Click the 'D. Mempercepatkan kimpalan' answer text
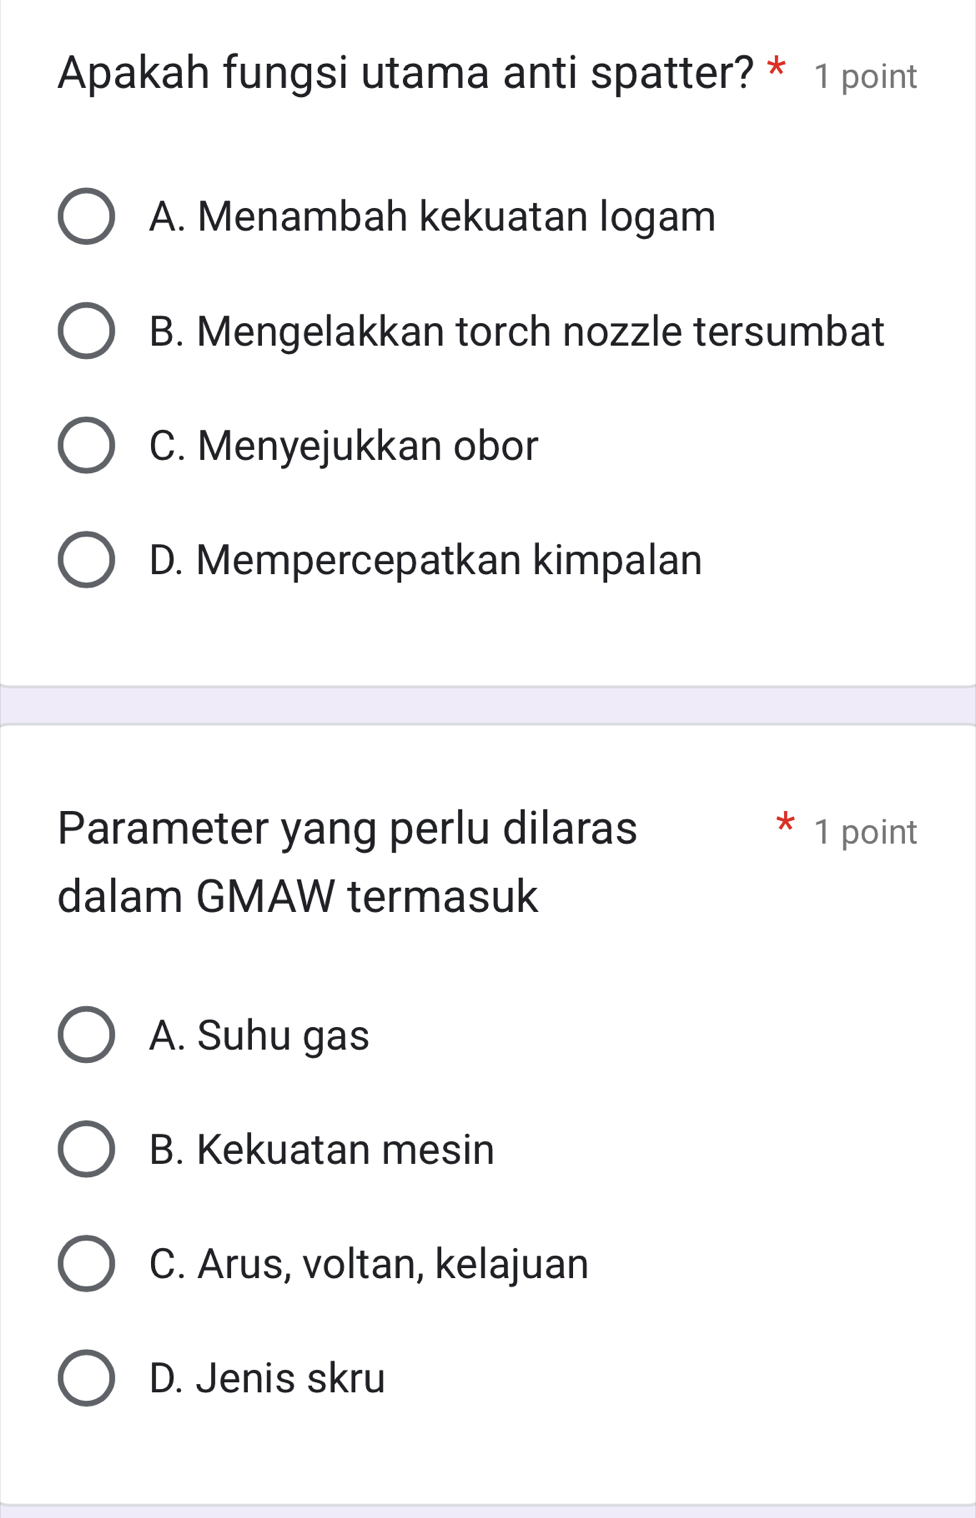Screen dimensions: 976x1518 425,560
